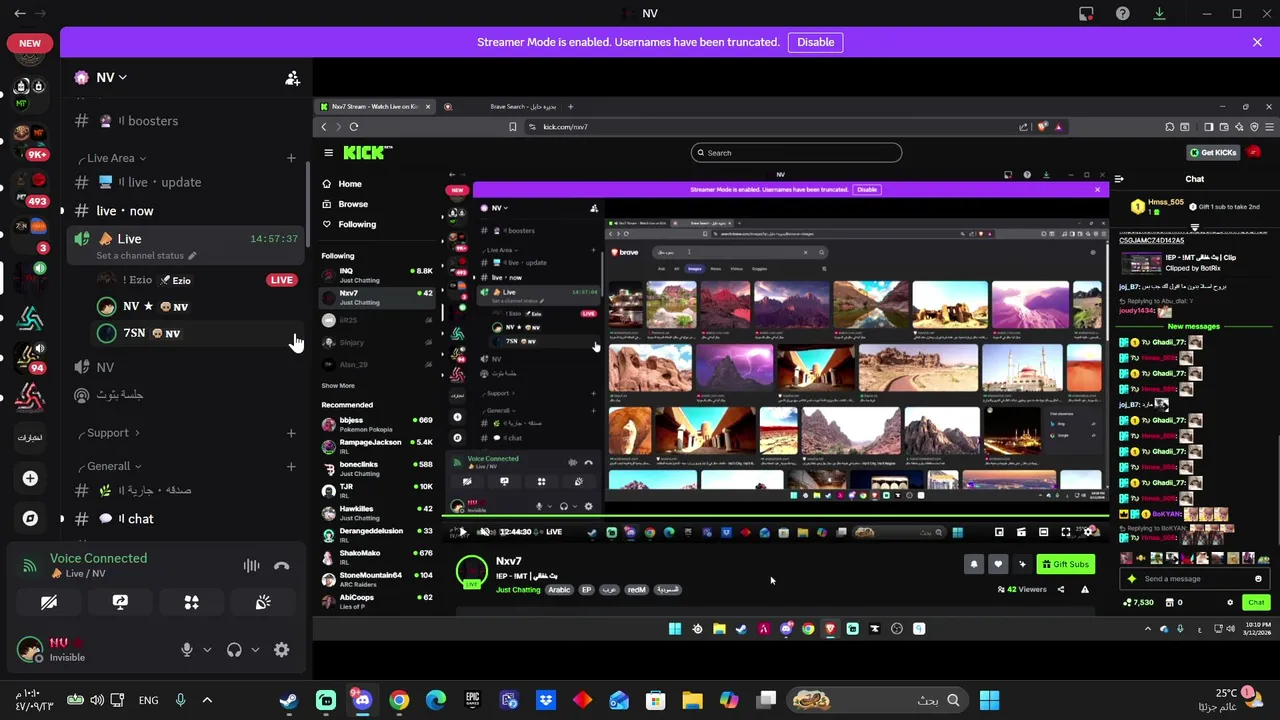Open Kick chat settings gear
The width and height of the screenshot is (1280, 720).
pos(1230,602)
